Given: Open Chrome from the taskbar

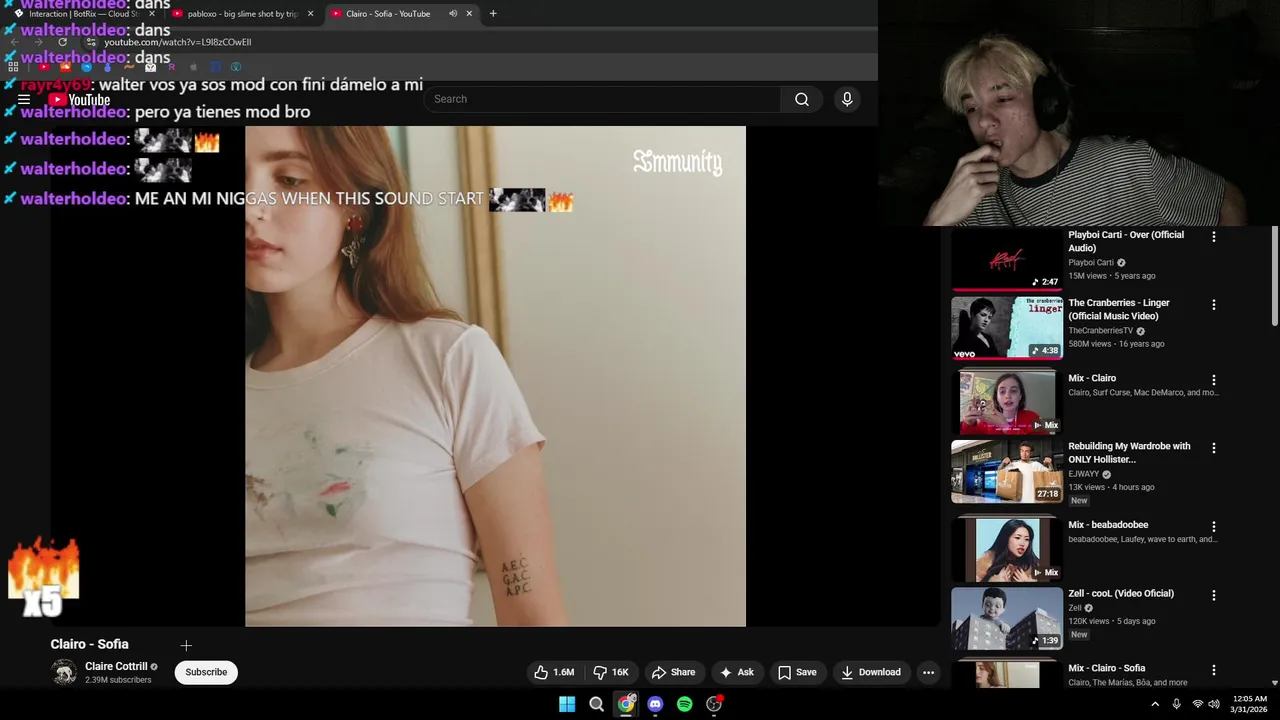Looking at the screenshot, I should tap(626, 704).
